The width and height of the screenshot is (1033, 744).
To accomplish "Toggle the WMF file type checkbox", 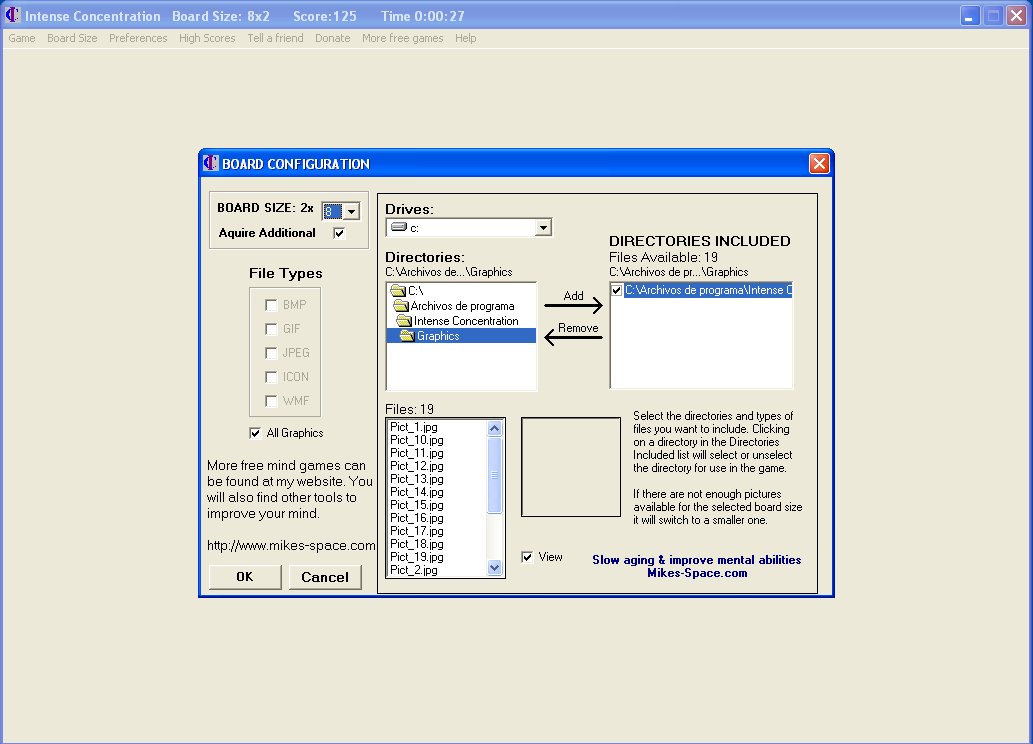I will [x=271, y=401].
